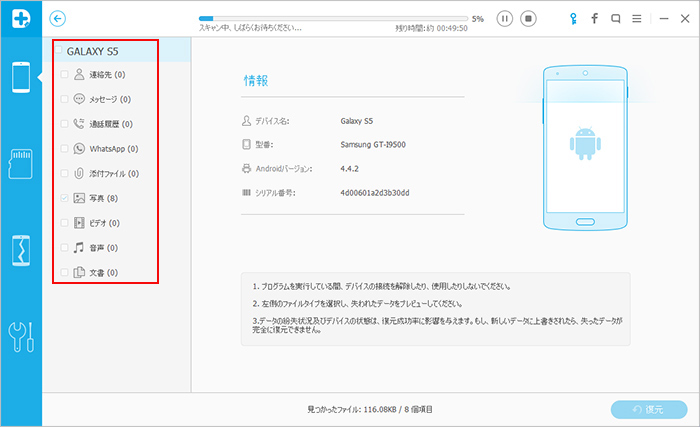The height and width of the screenshot is (427, 700).
Task: Click the model number phone icon
Action: click(x=246, y=144)
